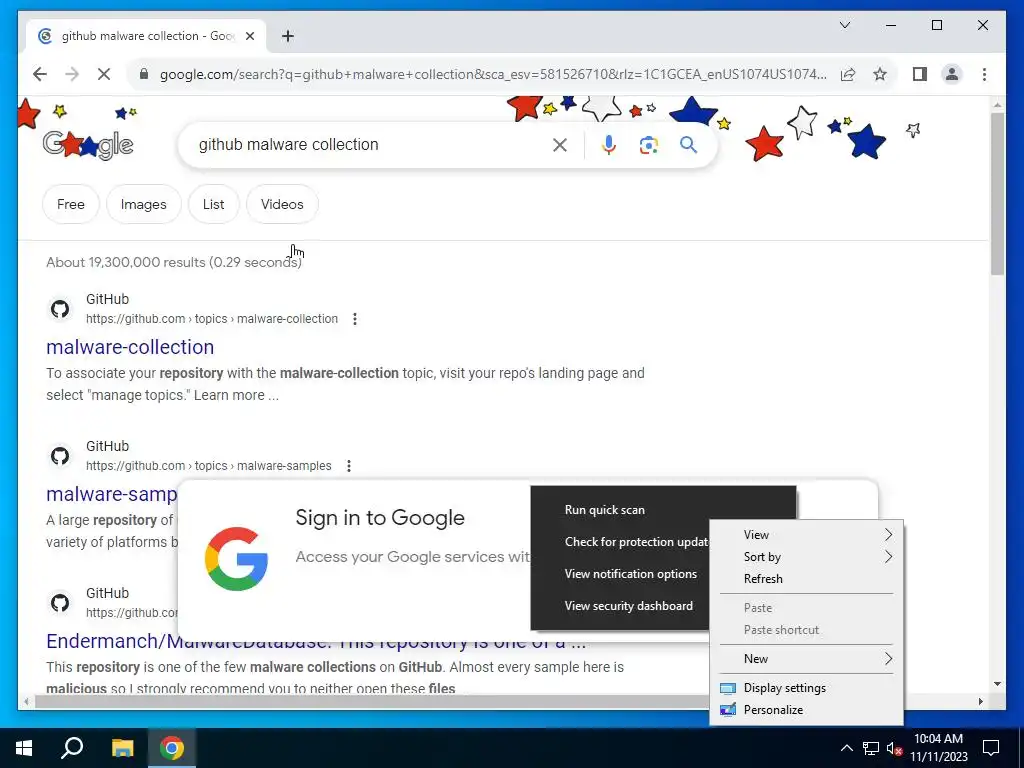Start voice search with microphone
The image size is (1024, 768).
tap(609, 145)
